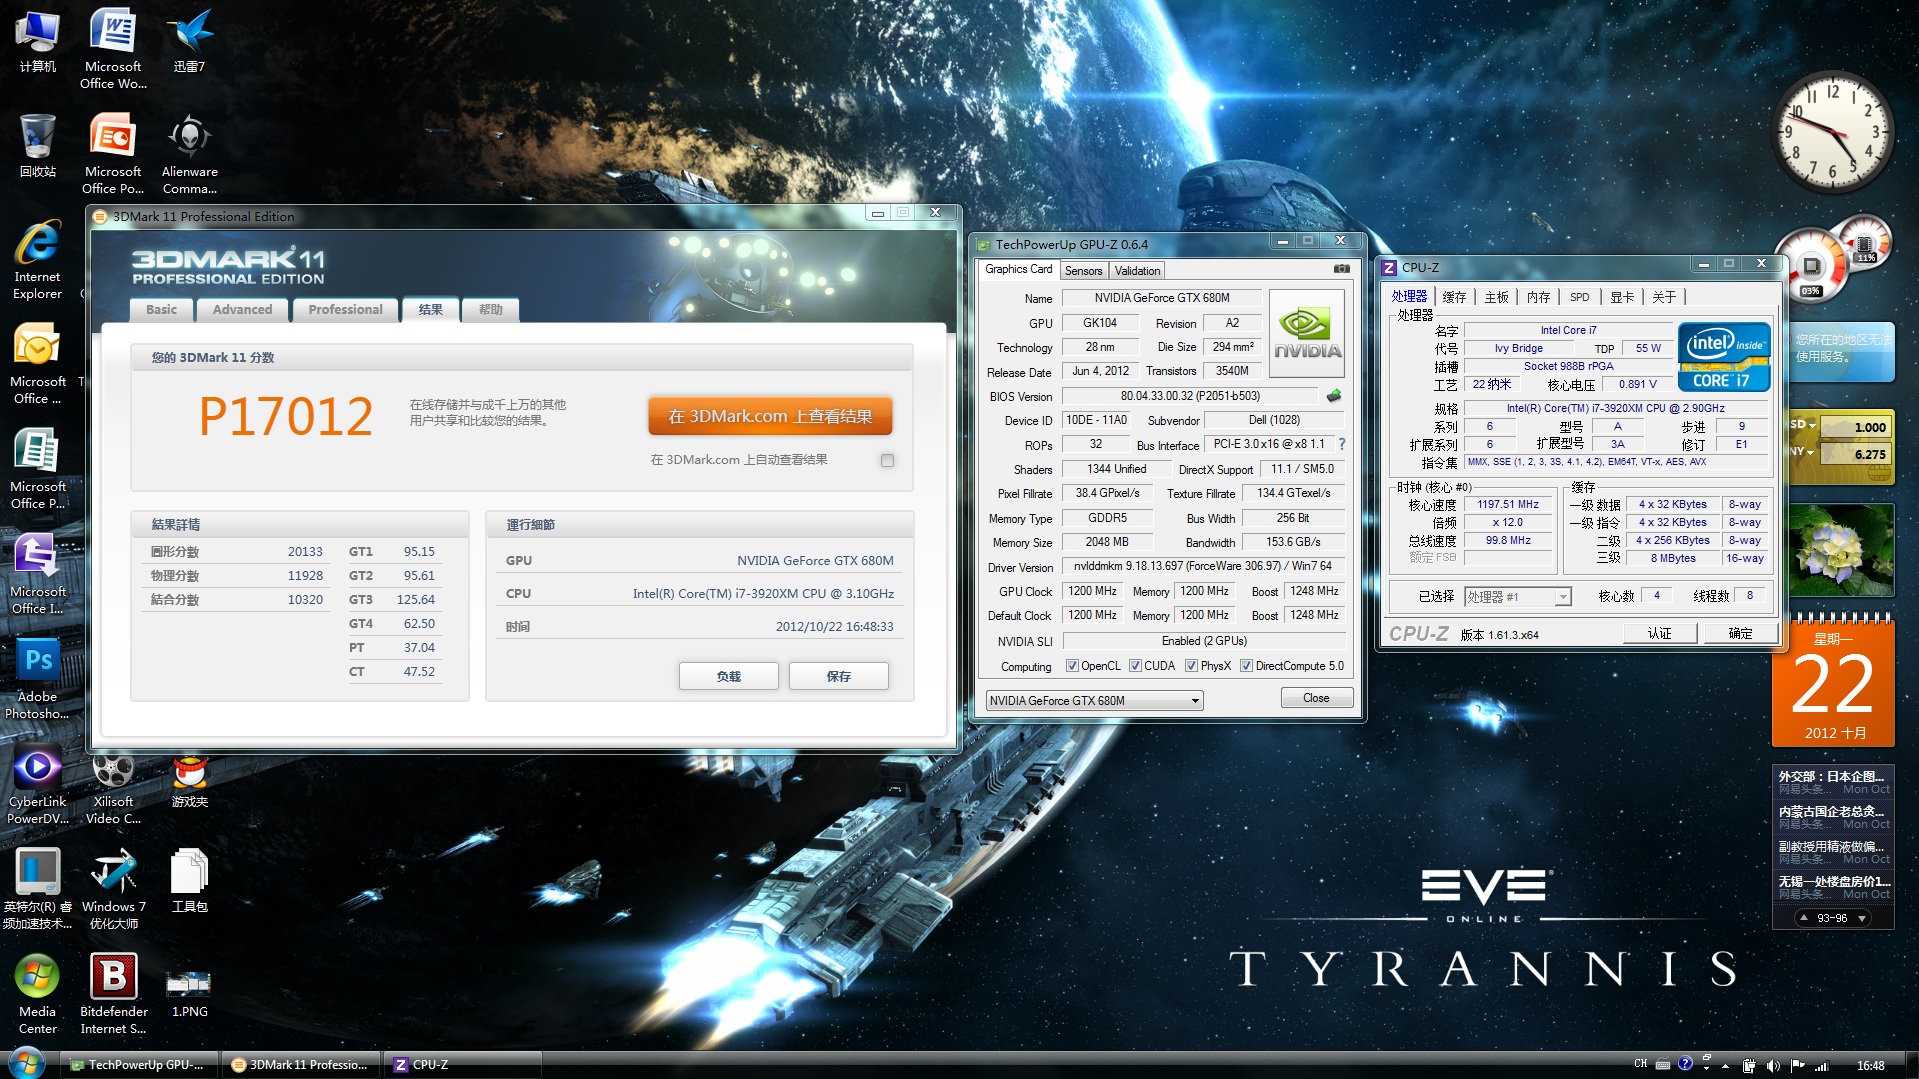
Task: Open the Computer desktop icon
Action: [x=37, y=42]
